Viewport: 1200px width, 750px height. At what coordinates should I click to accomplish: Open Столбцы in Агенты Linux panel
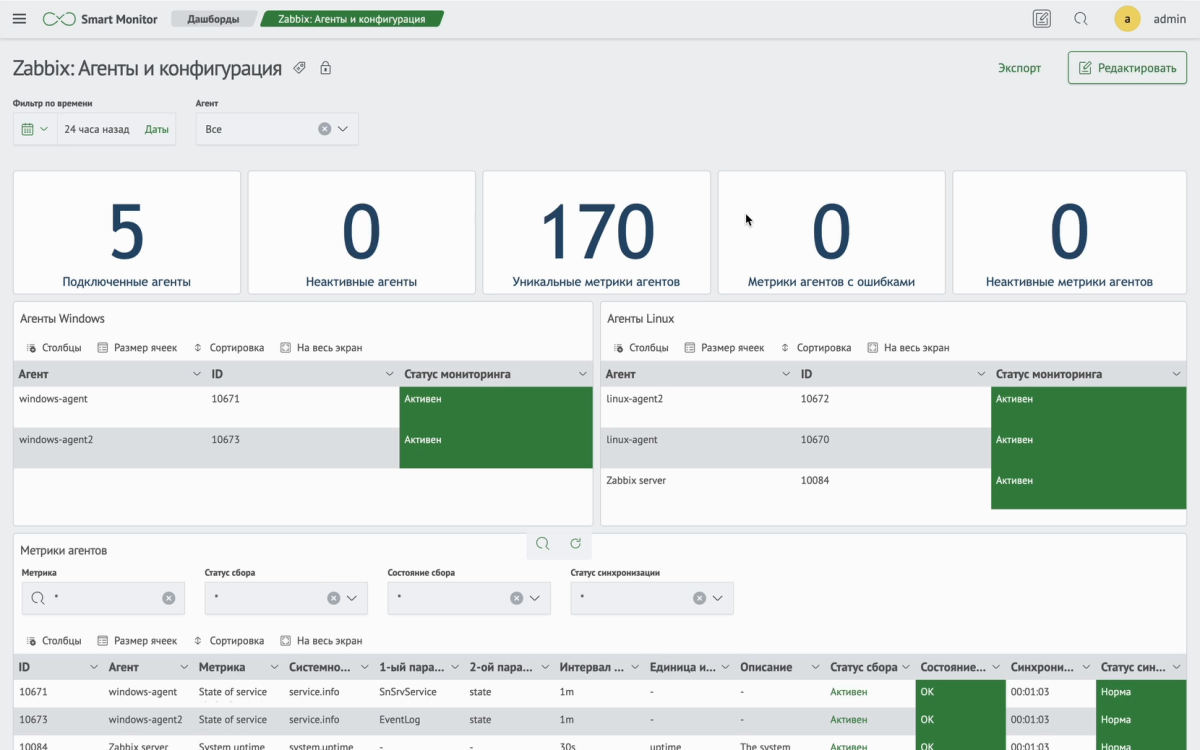coord(641,348)
